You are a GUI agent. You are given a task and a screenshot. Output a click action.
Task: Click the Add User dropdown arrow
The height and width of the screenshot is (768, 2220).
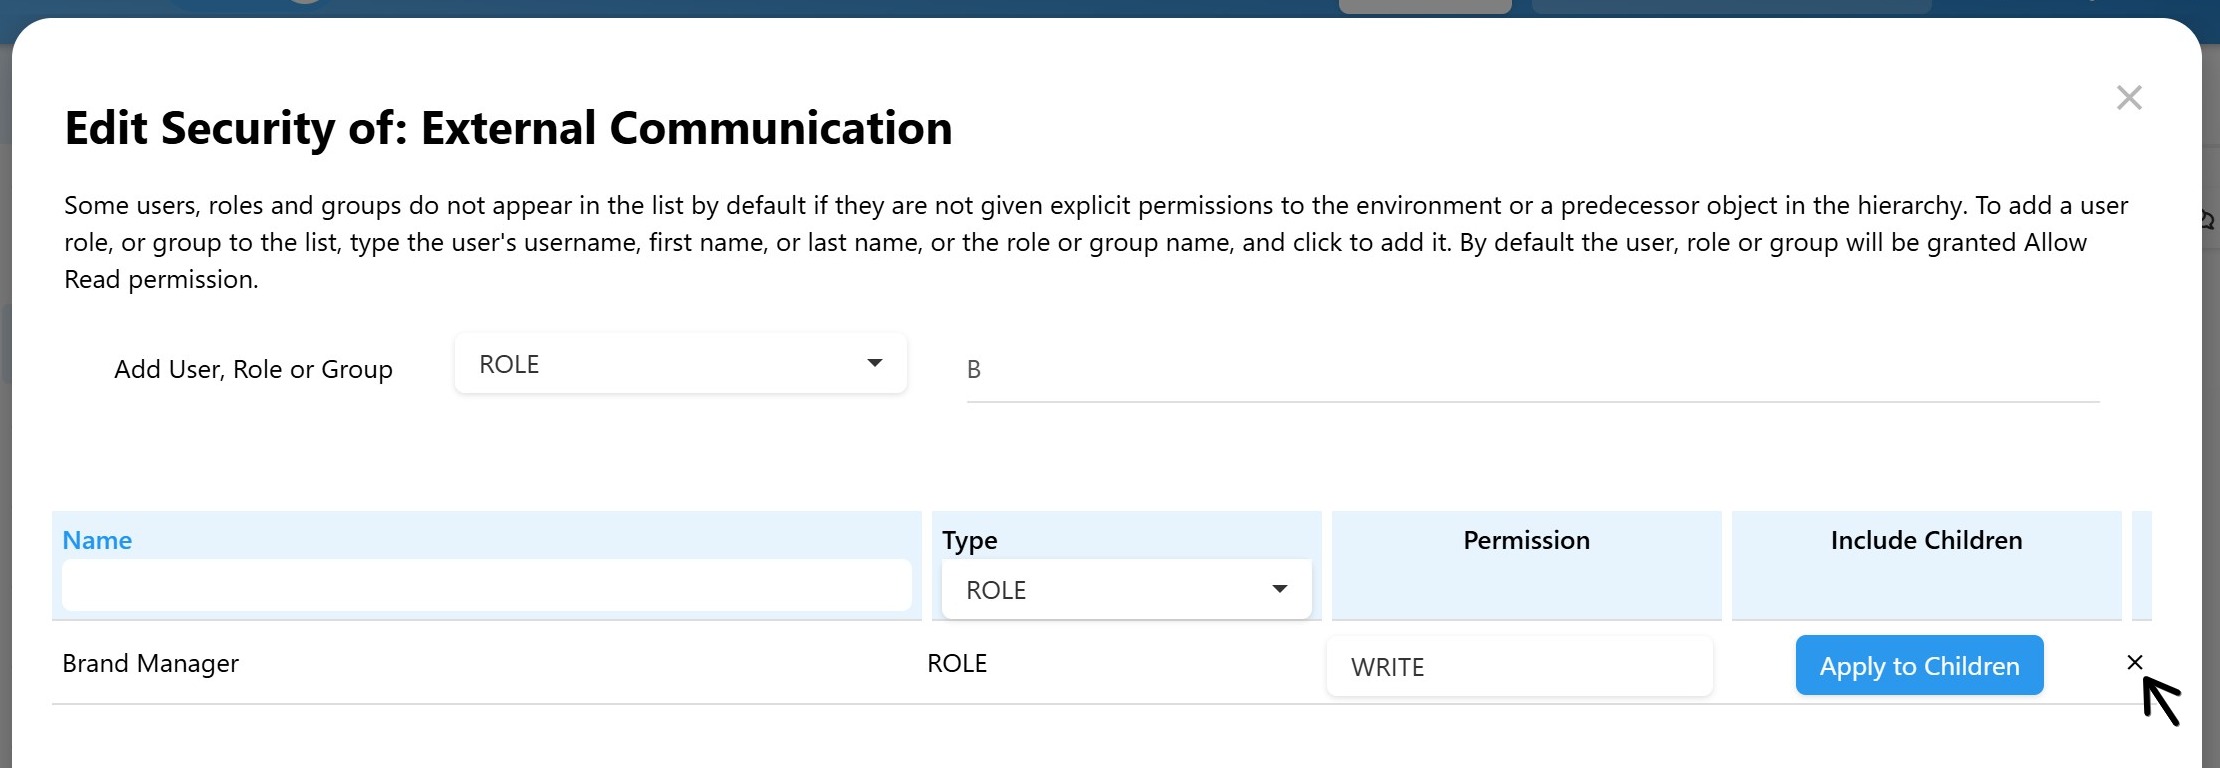pos(874,363)
